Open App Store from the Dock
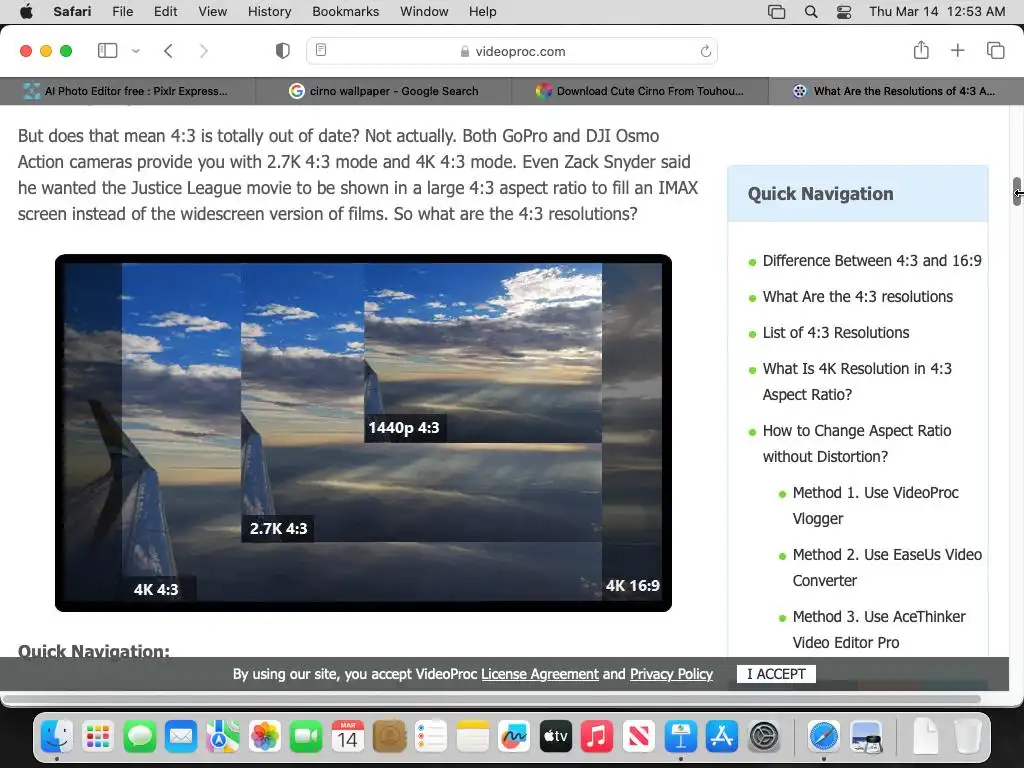1024x768 pixels. (x=722, y=737)
